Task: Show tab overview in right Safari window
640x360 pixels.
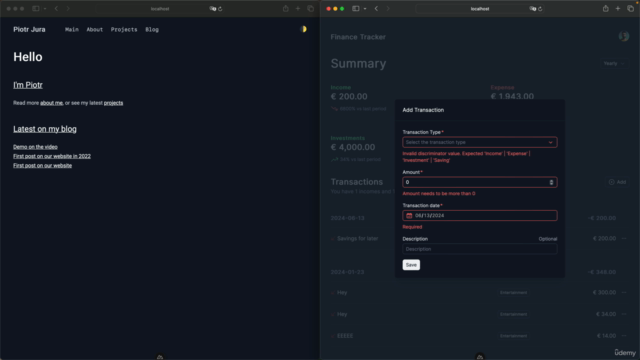Action: [x=631, y=9]
